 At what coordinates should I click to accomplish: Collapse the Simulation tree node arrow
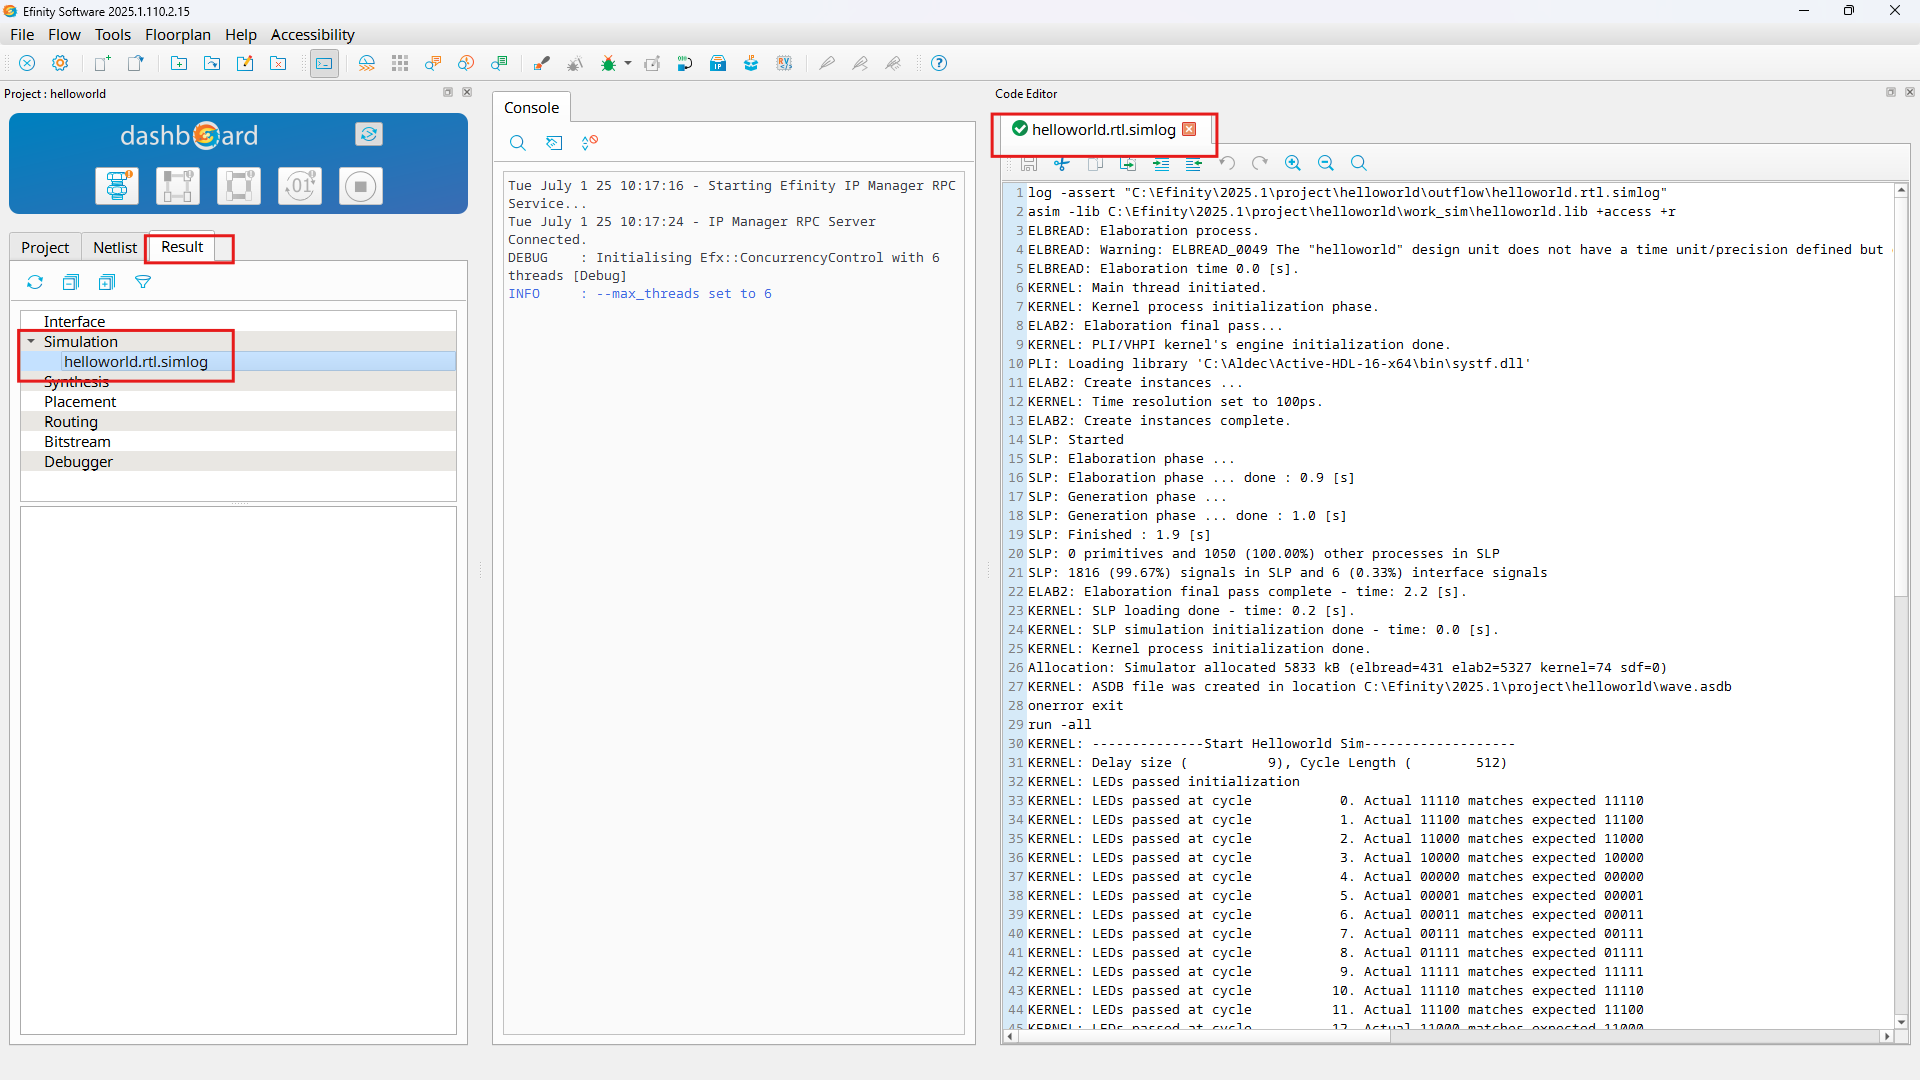(31, 342)
